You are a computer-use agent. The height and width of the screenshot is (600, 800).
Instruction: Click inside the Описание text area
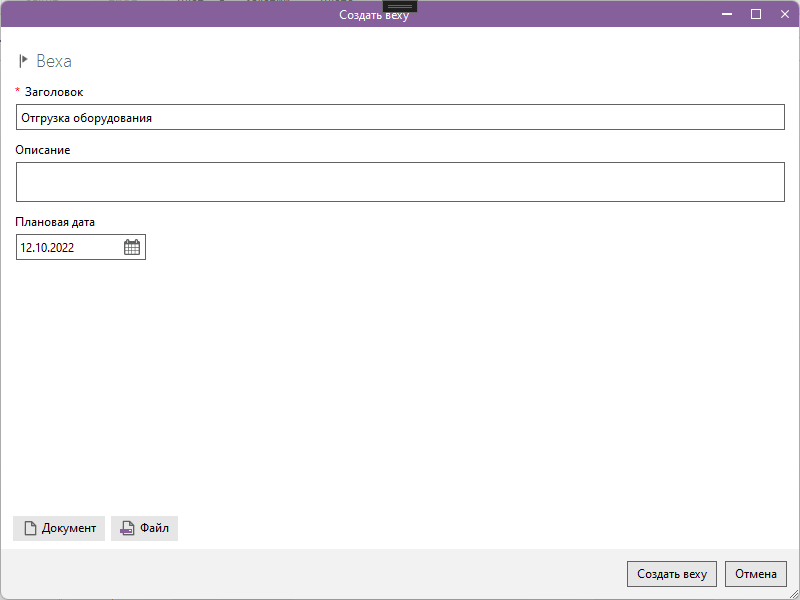point(400,182)
